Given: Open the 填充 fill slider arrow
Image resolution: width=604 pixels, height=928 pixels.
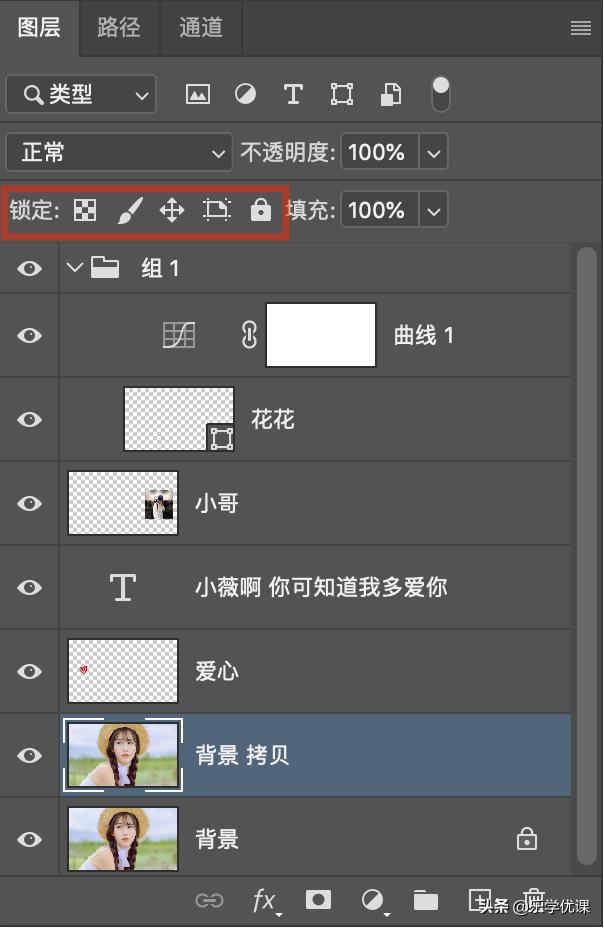Looking at the screenshot, I should coord(434,210).
